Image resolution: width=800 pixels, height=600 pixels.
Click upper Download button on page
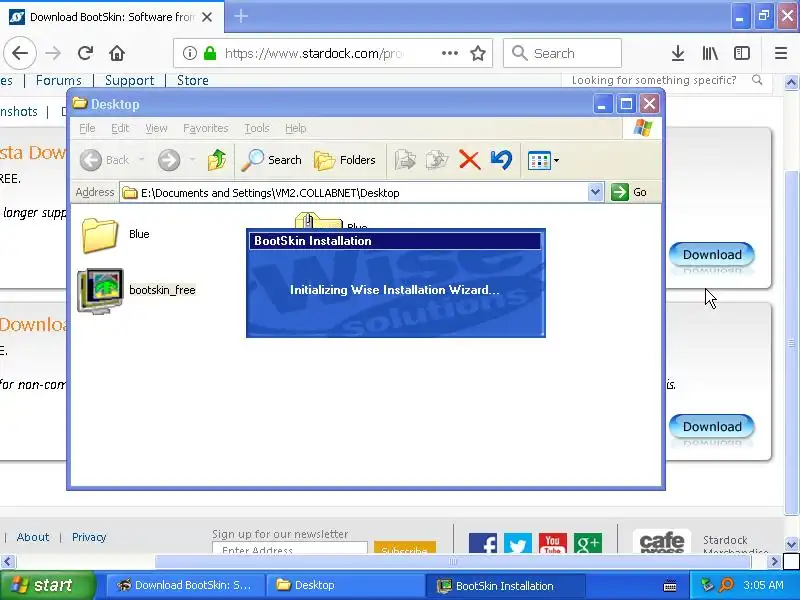tap(712, 254)
